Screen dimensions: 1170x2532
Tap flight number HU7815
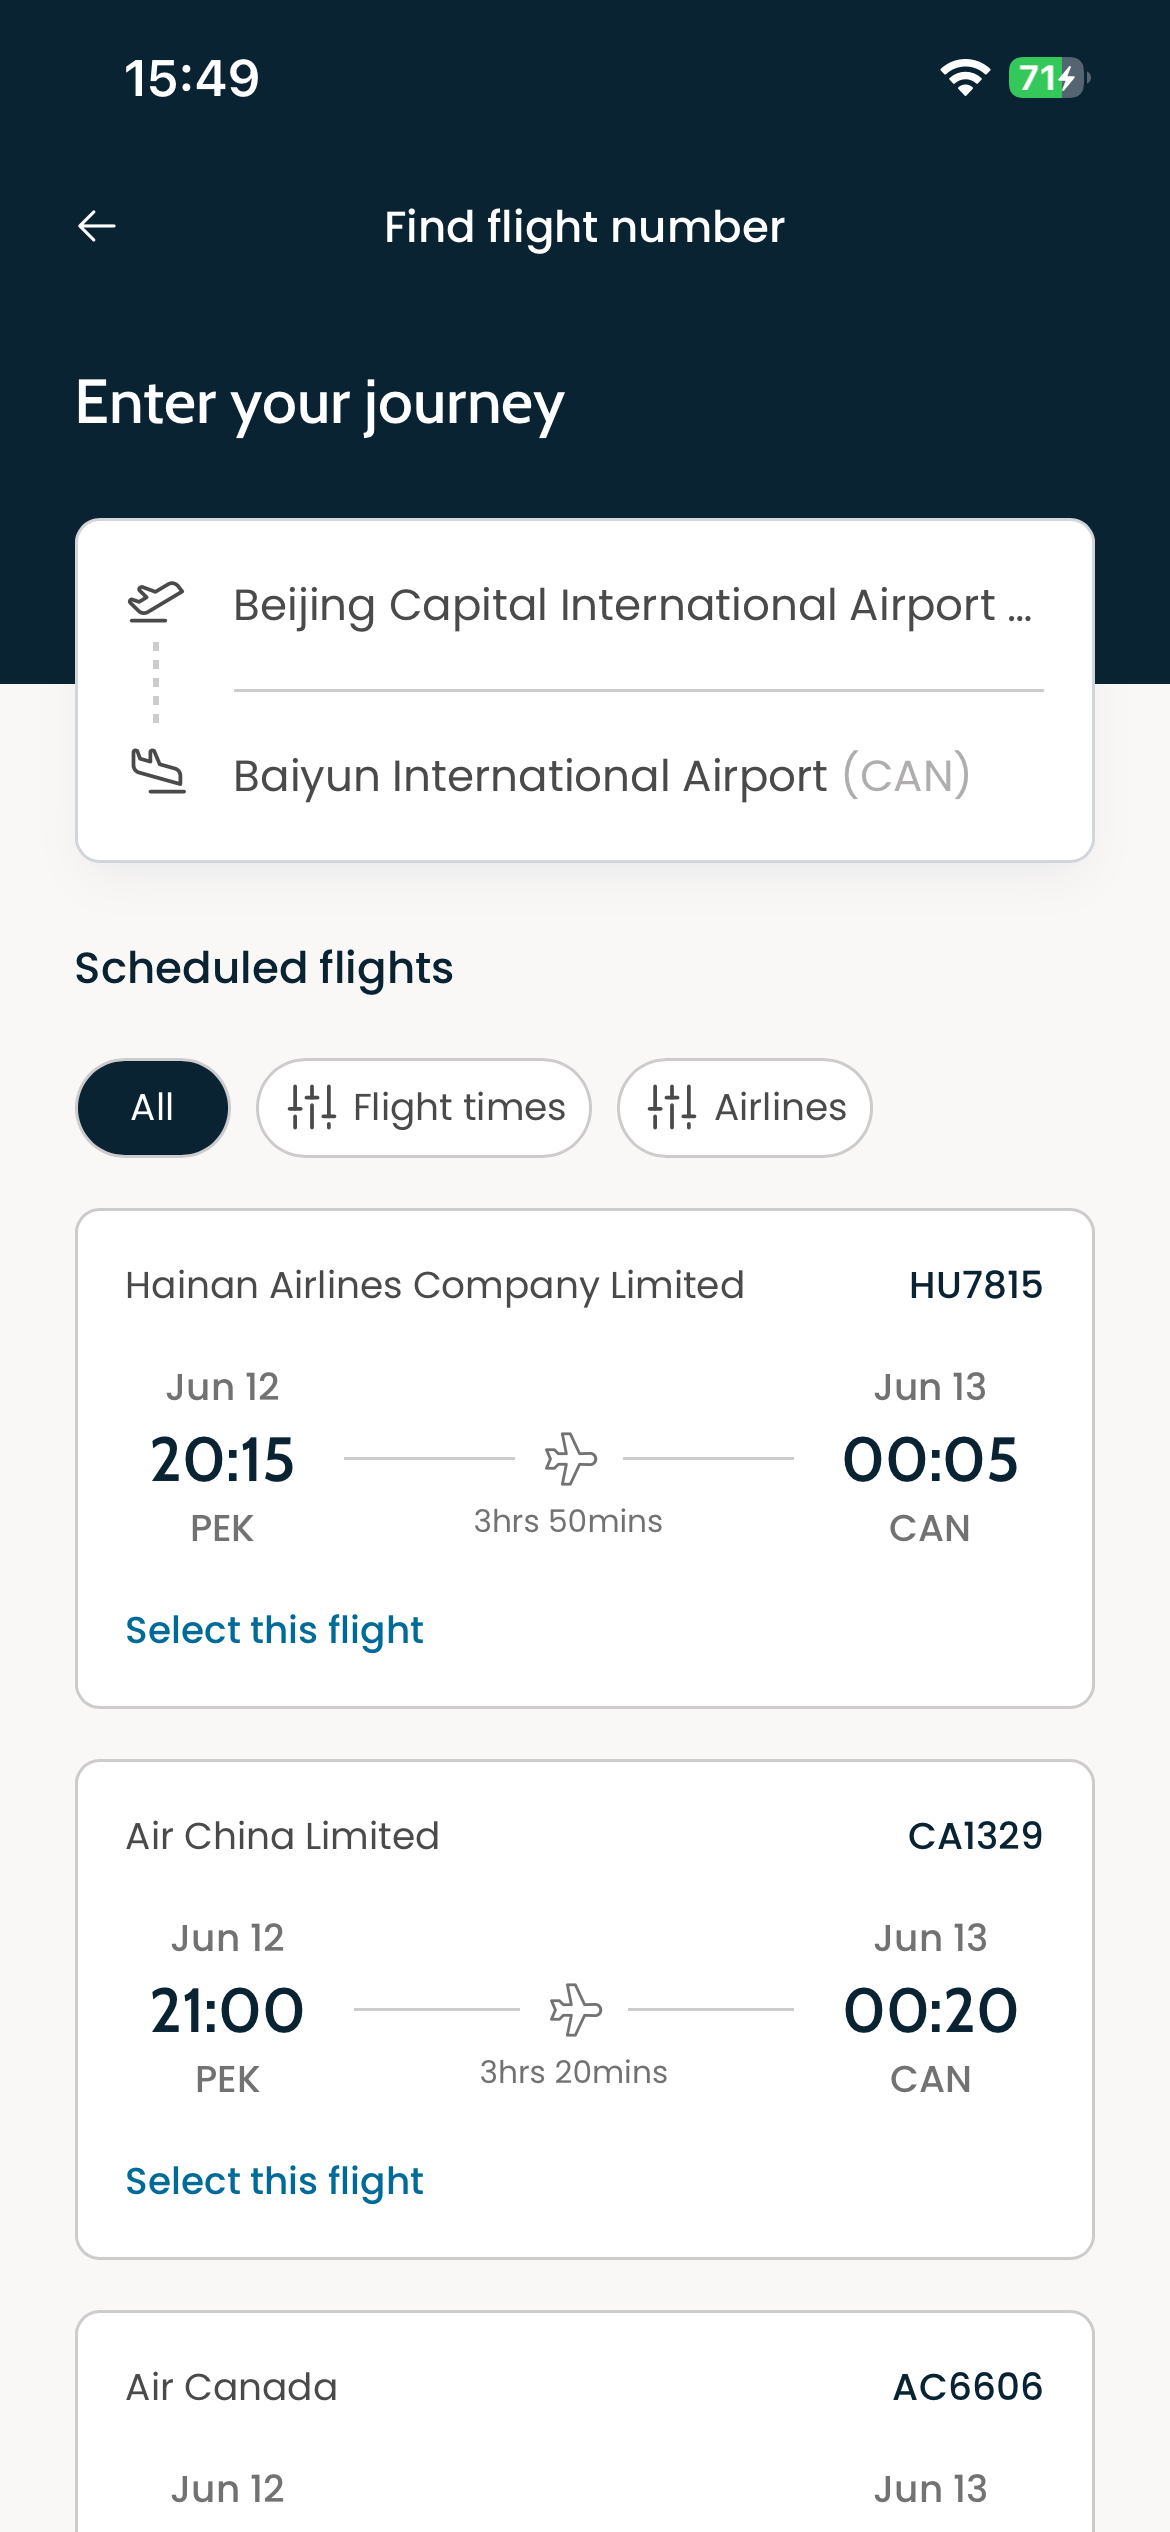(976, 1285)
